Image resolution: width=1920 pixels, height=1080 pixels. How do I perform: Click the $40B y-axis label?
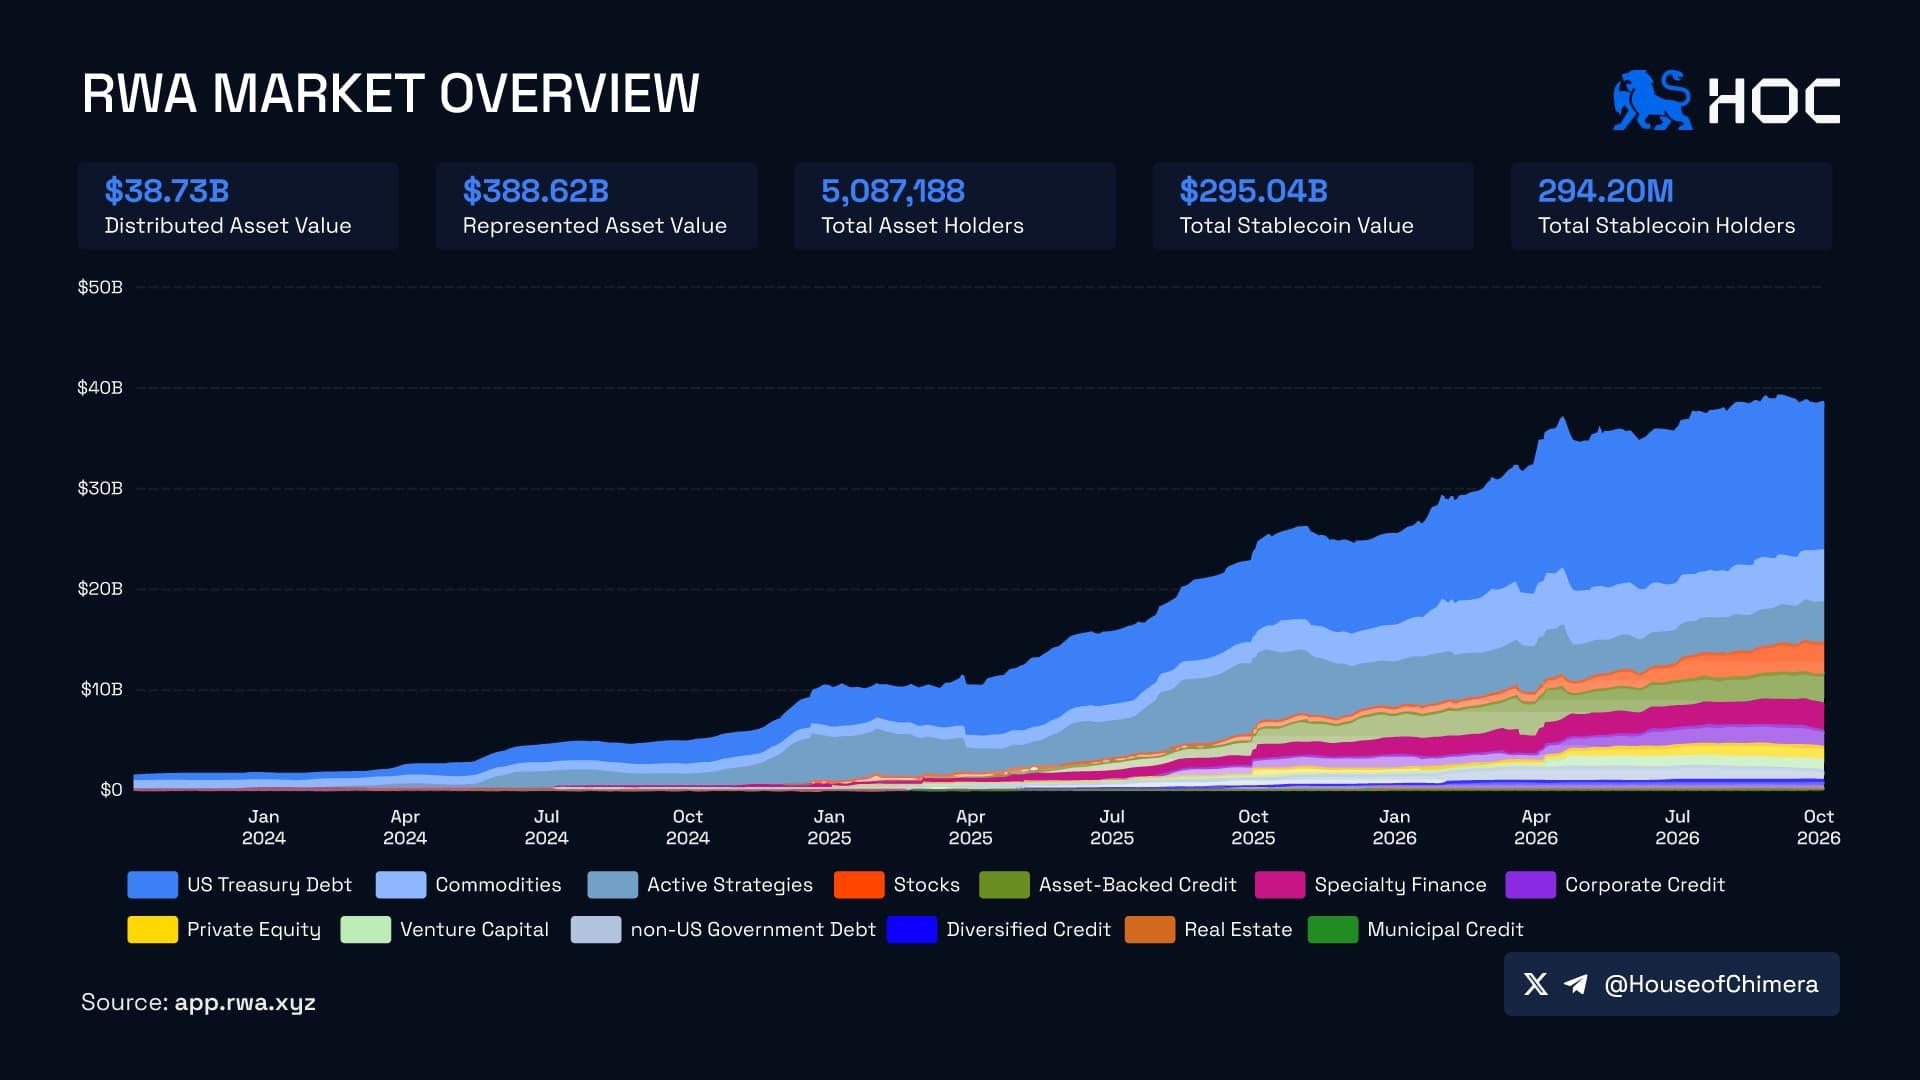coord(100,388)
